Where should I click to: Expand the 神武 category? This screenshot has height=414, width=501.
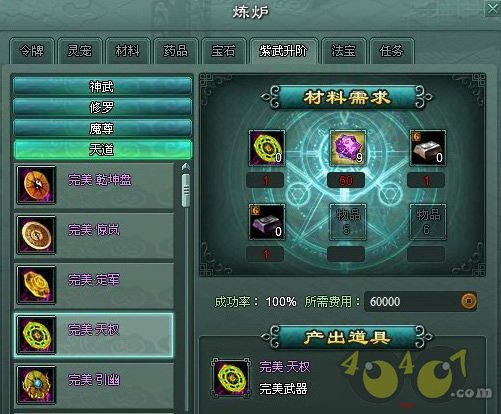(102, 86)
